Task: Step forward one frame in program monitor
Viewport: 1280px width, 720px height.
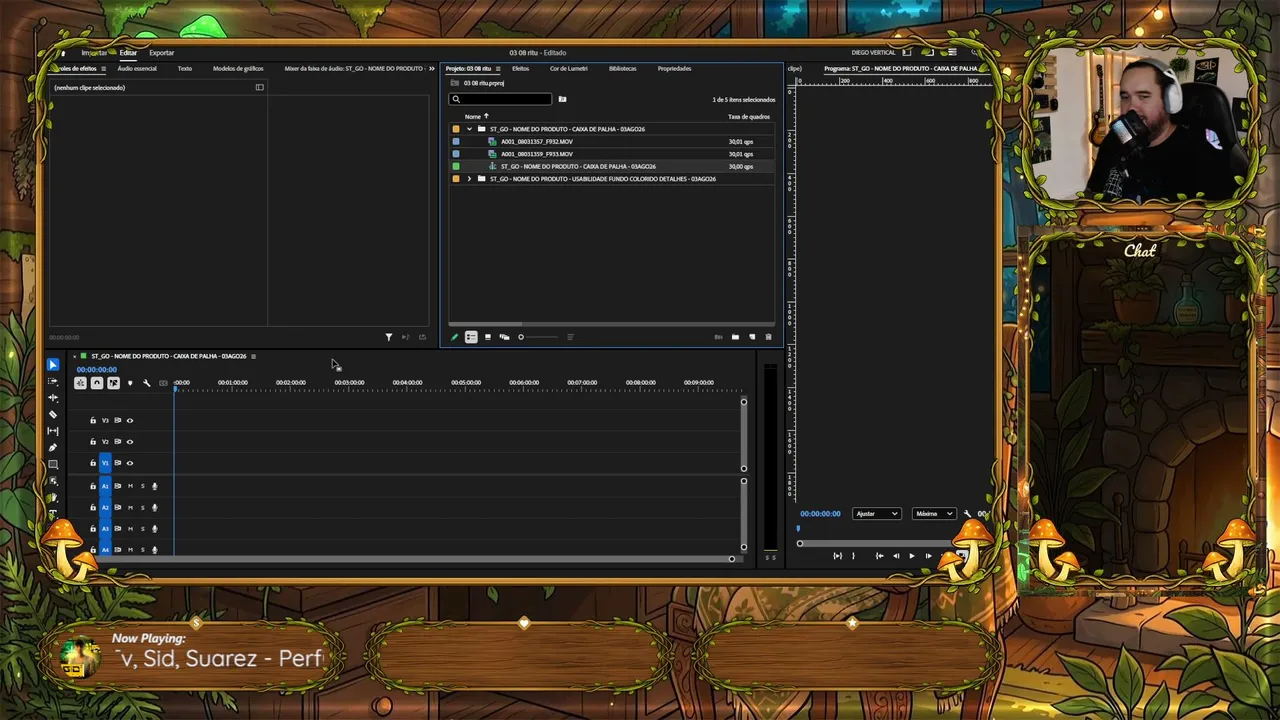Action: point(928,556)
